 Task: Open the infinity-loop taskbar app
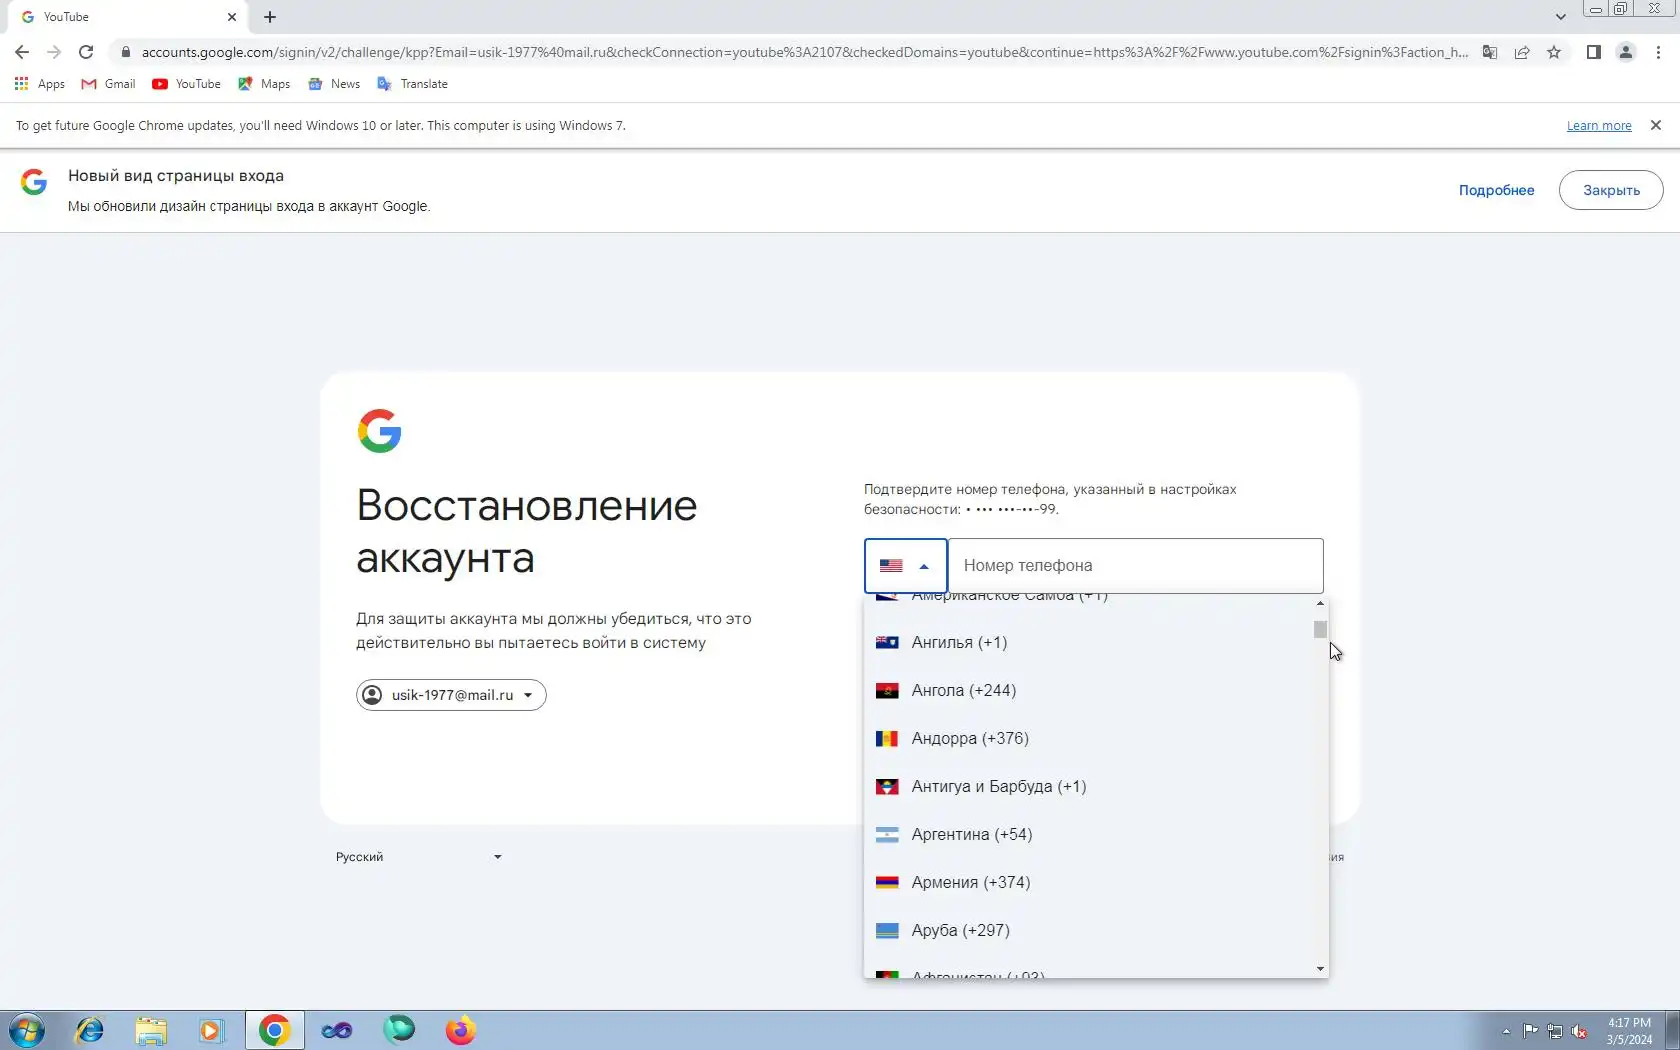pos(337,1030)
